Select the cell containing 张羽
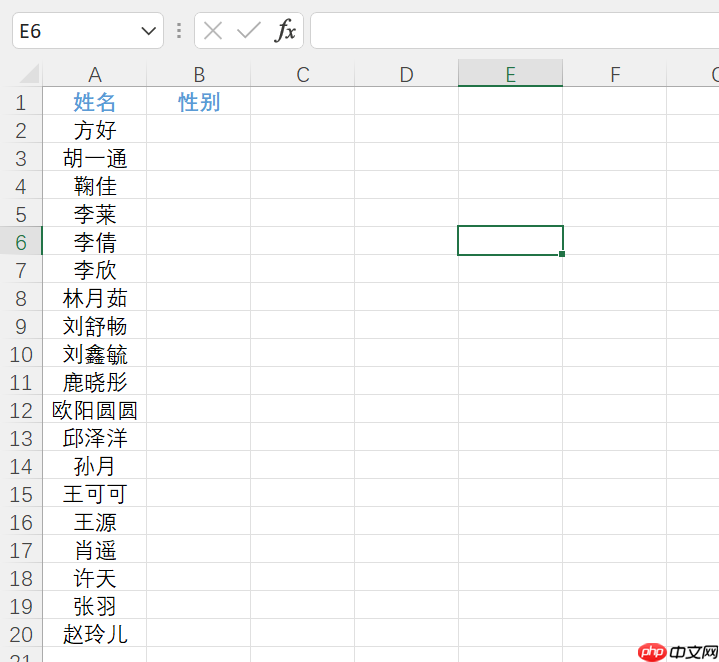Image resolution: width=719 pixels, height=662 pixels. pos(94,606)
